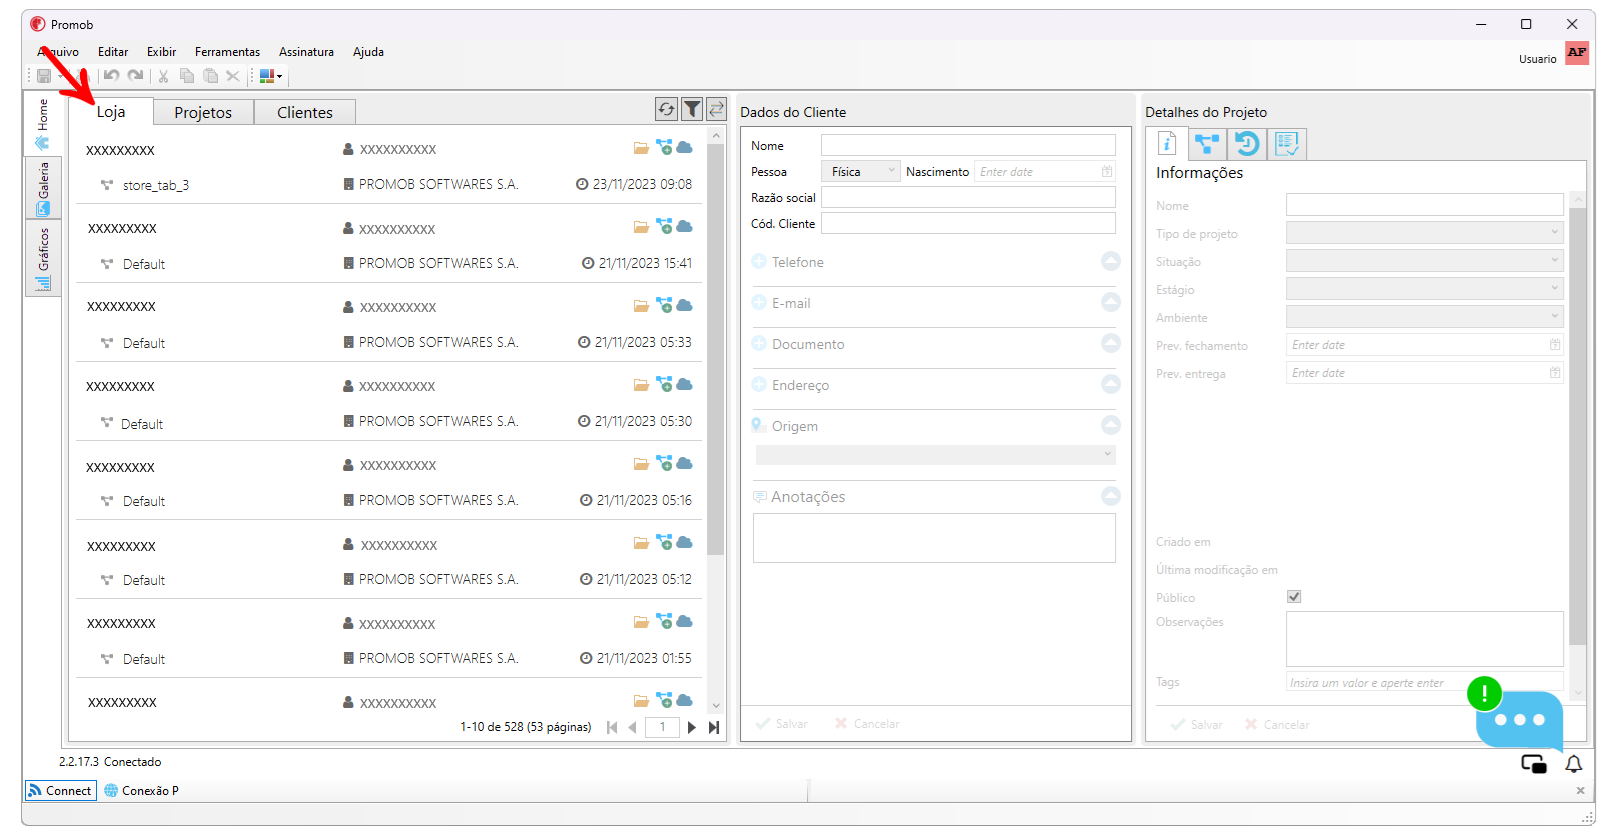The height and width of the screenshot is (839, 1603).
Task: Click the Redo arrow in the toolbar
Action: (x=135, y=76)
